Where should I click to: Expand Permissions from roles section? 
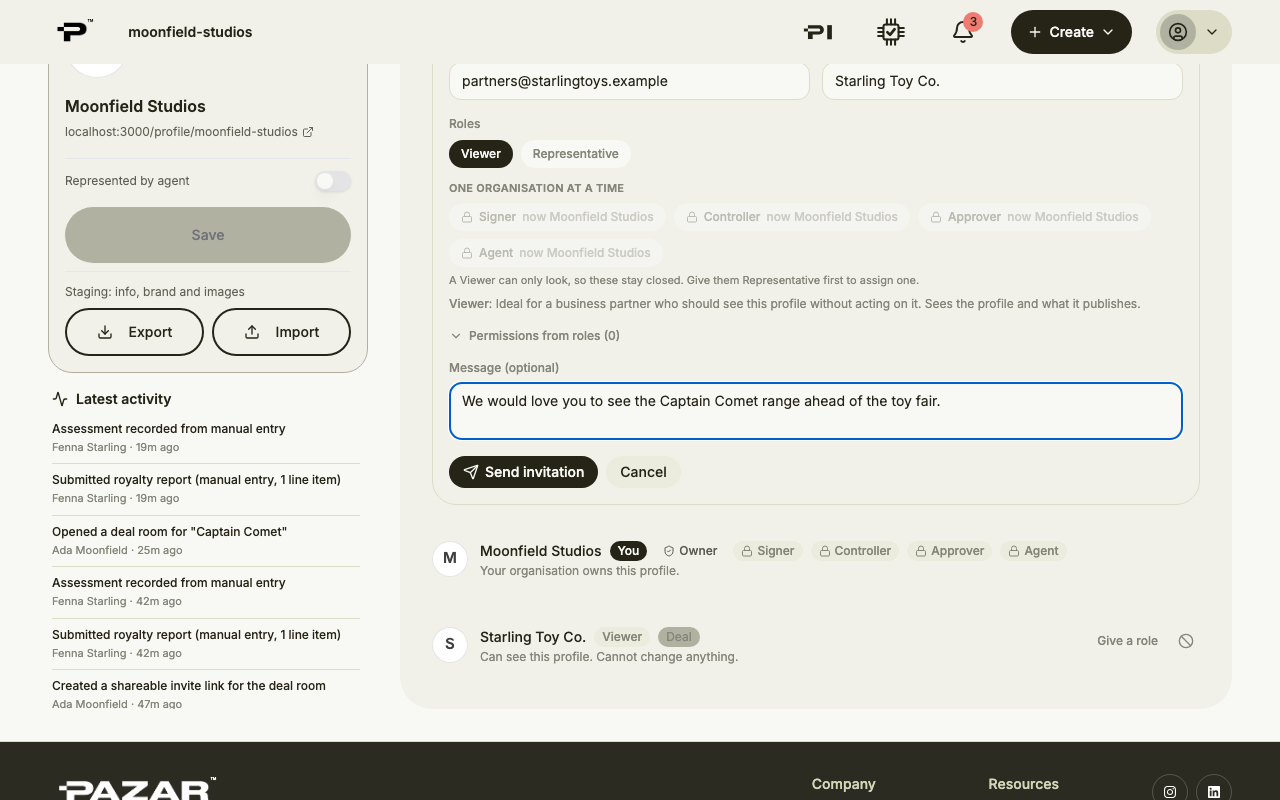click(x=535, y=336)
